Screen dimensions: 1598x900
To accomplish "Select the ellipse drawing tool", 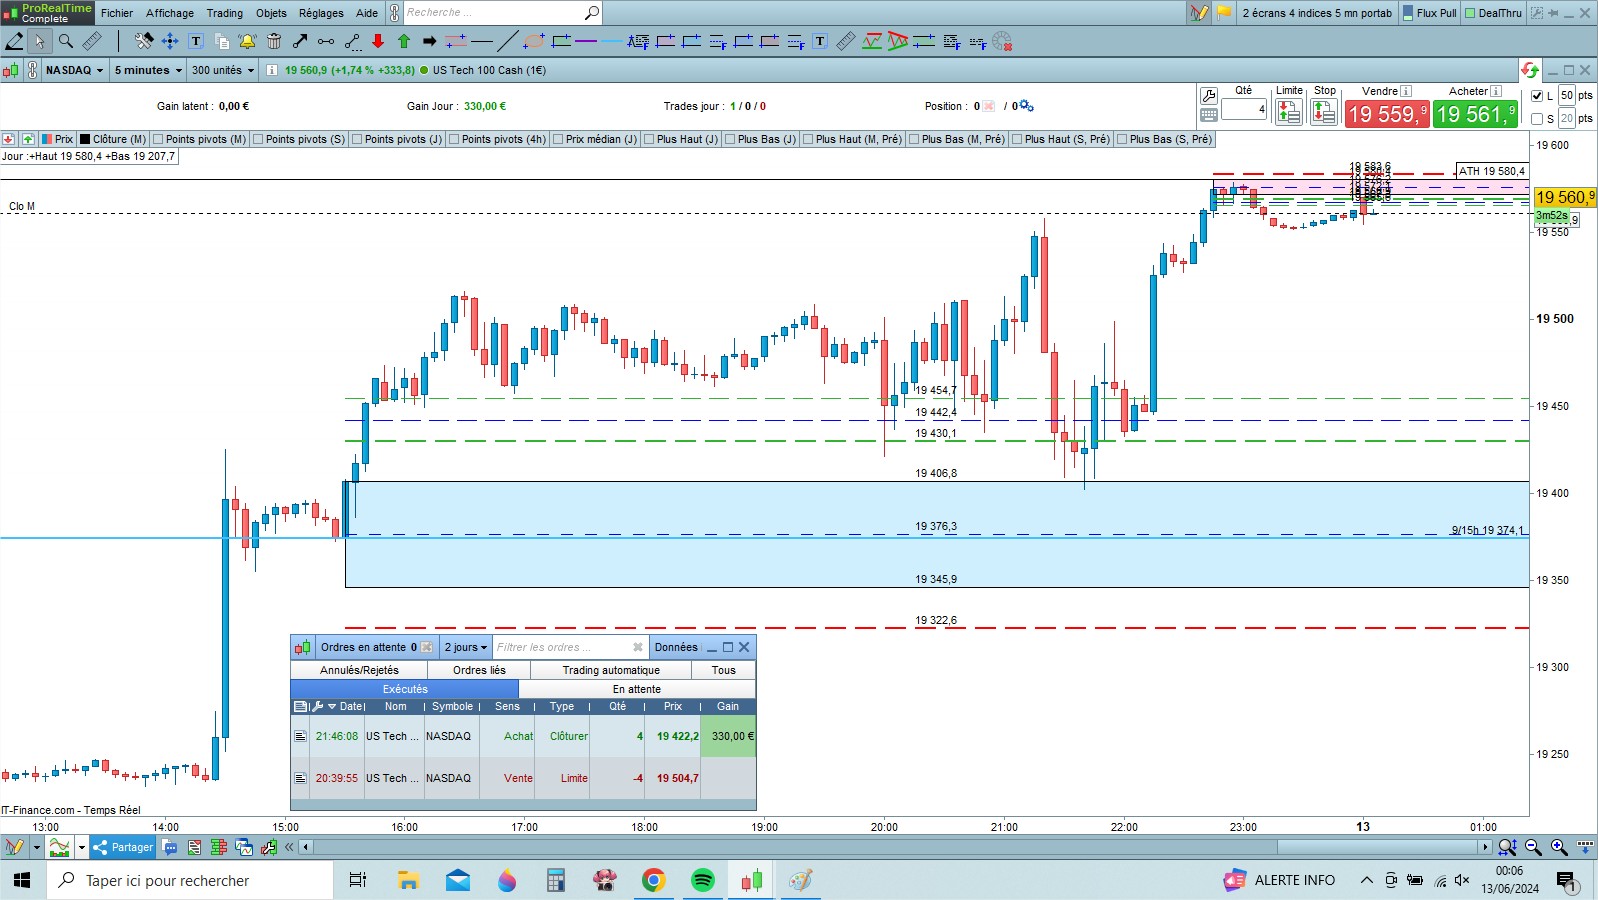I will click(534, 41).
